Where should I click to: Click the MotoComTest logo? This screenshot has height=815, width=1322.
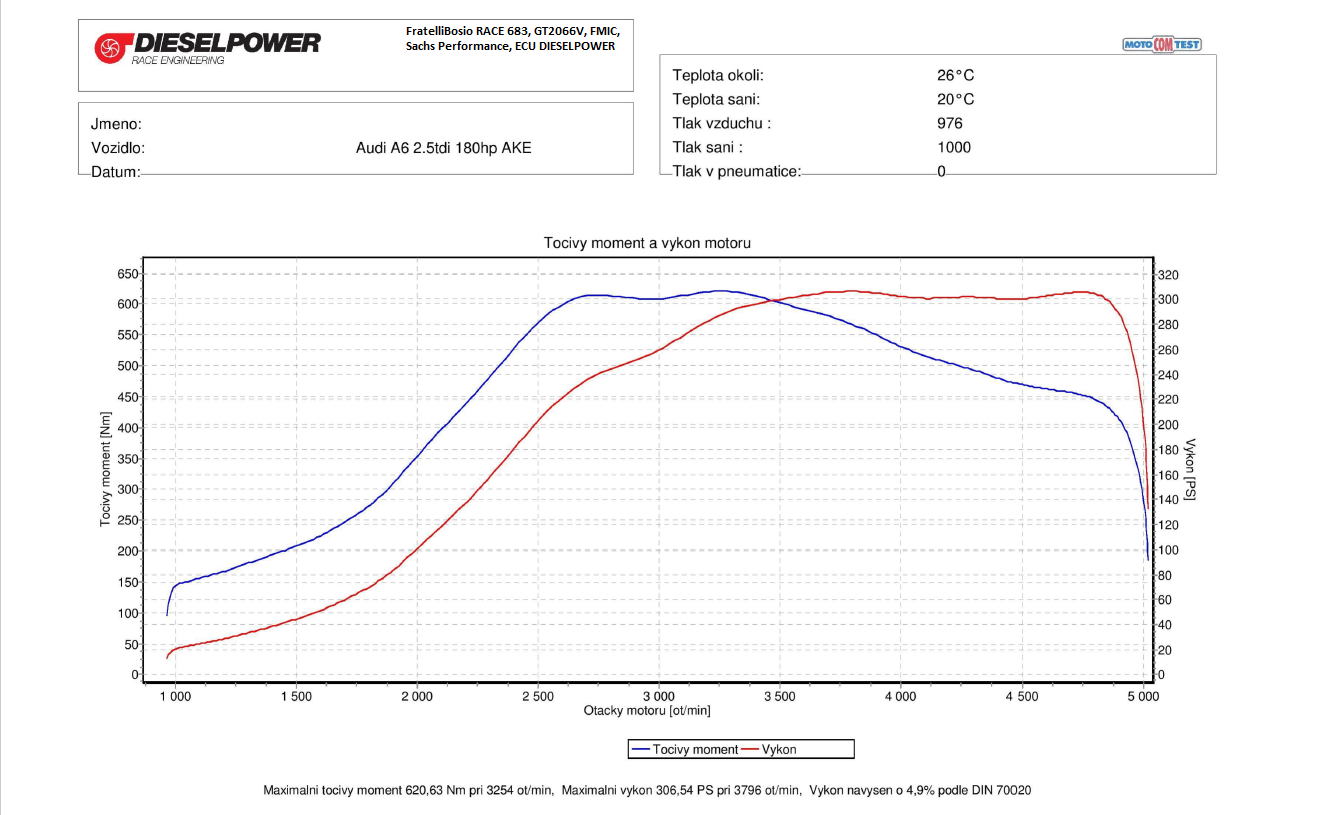coord(1162,44)
